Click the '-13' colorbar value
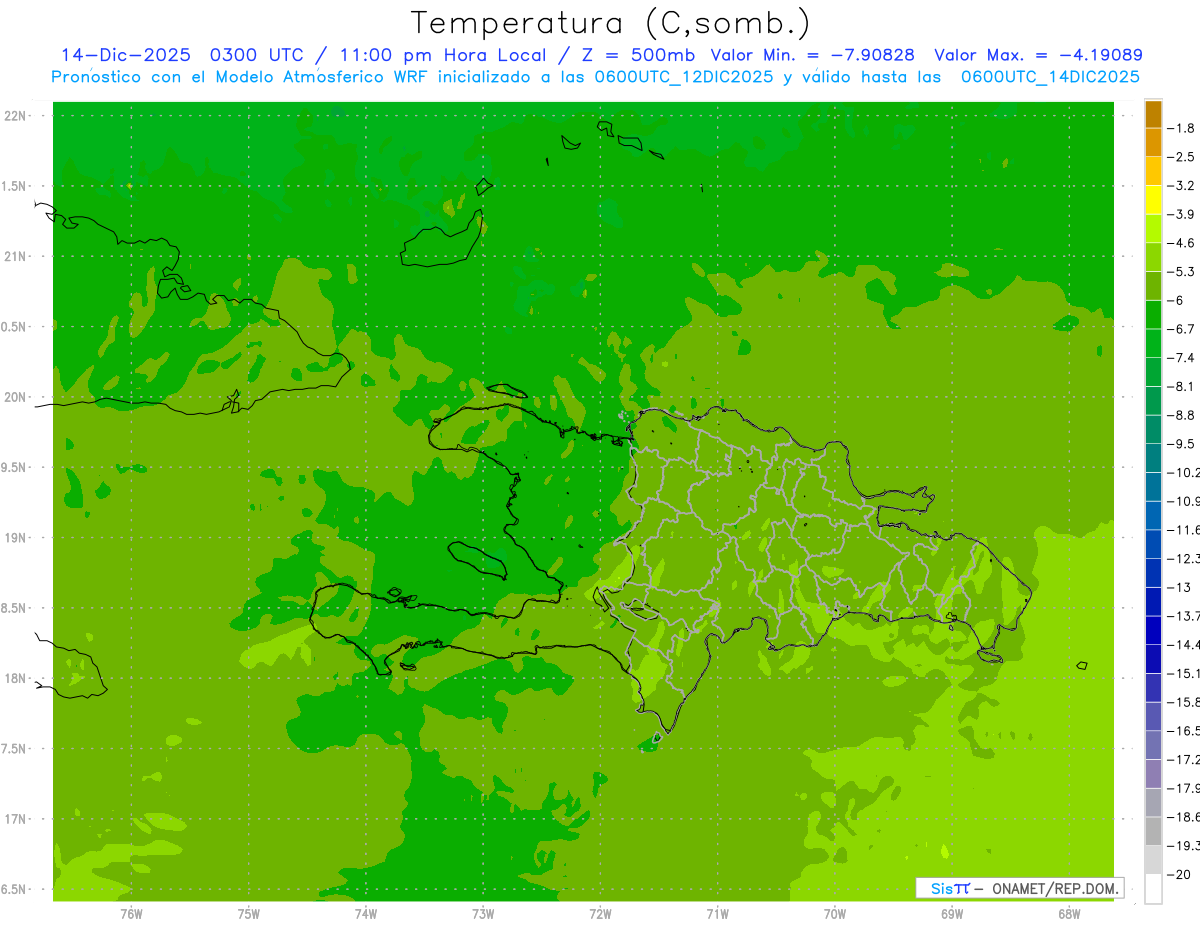1200x927 pixels. [1178, 587]
